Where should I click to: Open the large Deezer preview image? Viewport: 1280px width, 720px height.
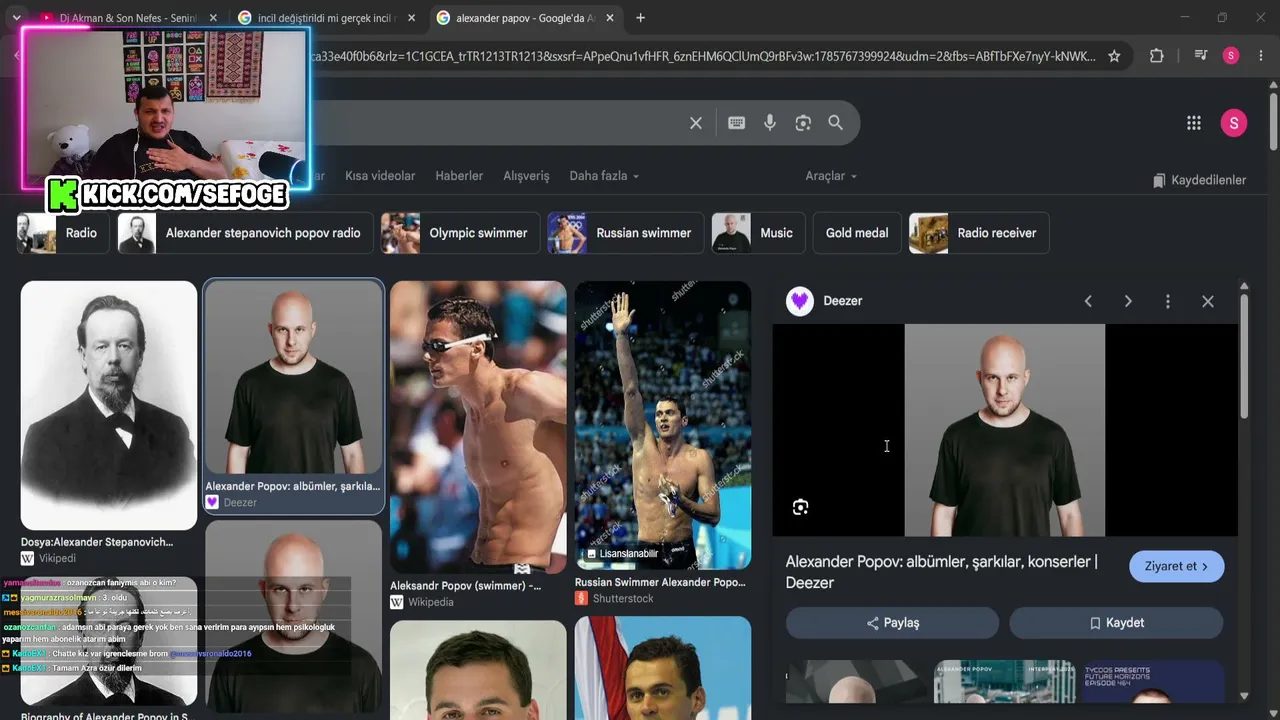[x=1005, y=430]
